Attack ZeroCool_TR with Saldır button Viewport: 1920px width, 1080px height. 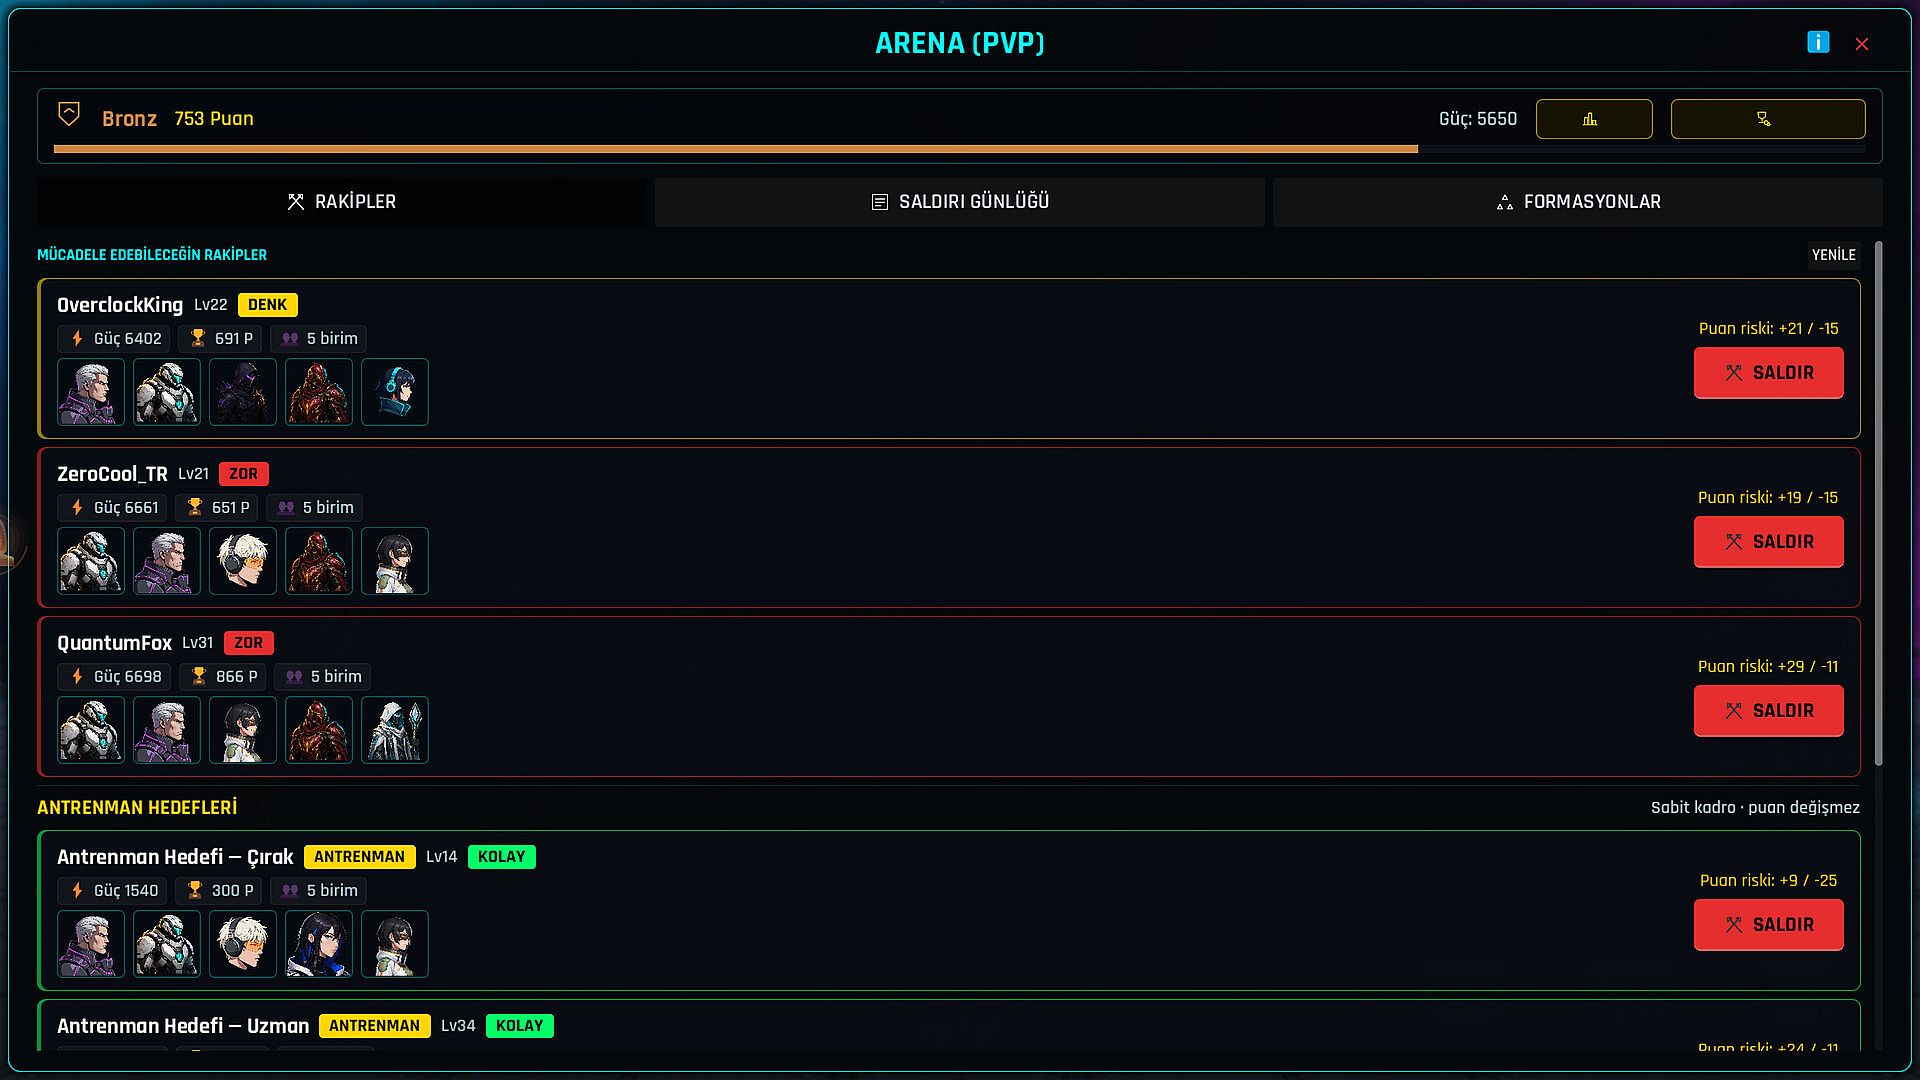tap(1769, 542)
